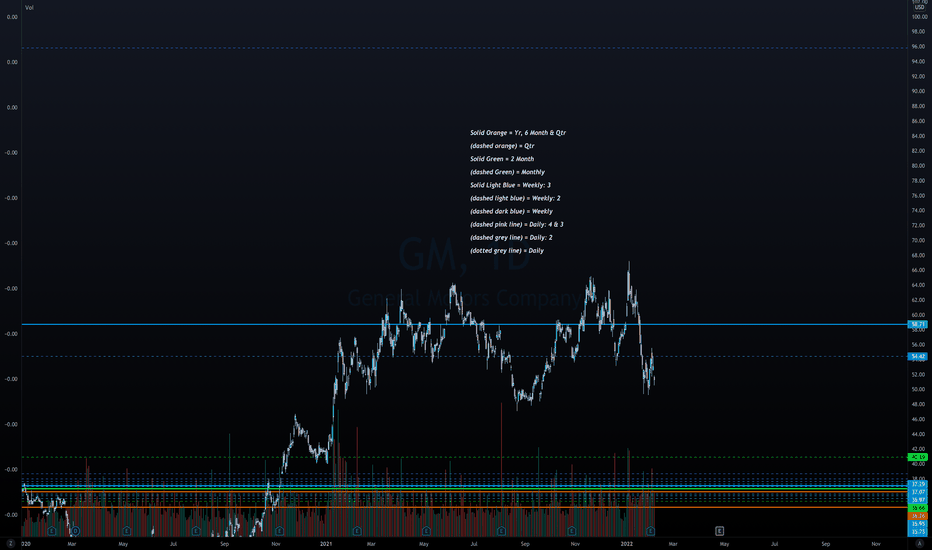
Task: Select '(dotted grey line) = Daily' note
Action: (507, 250)
